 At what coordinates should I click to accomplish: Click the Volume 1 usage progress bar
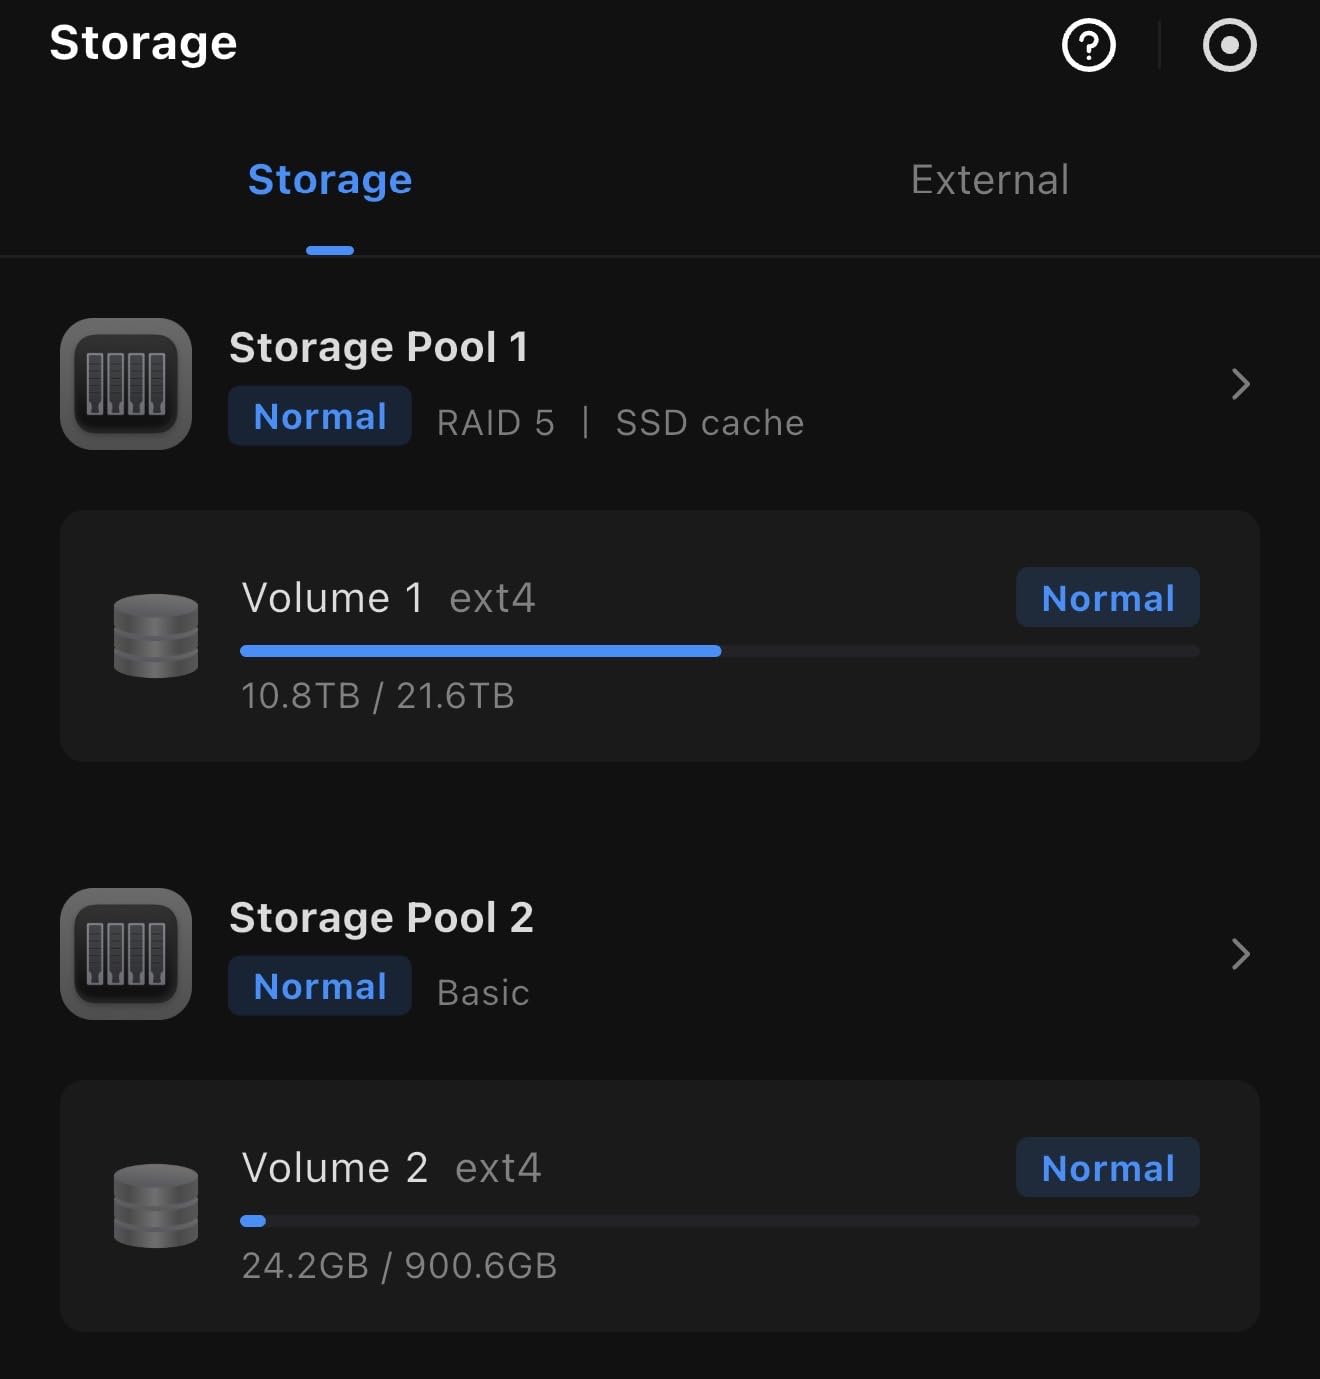point(719,651)
